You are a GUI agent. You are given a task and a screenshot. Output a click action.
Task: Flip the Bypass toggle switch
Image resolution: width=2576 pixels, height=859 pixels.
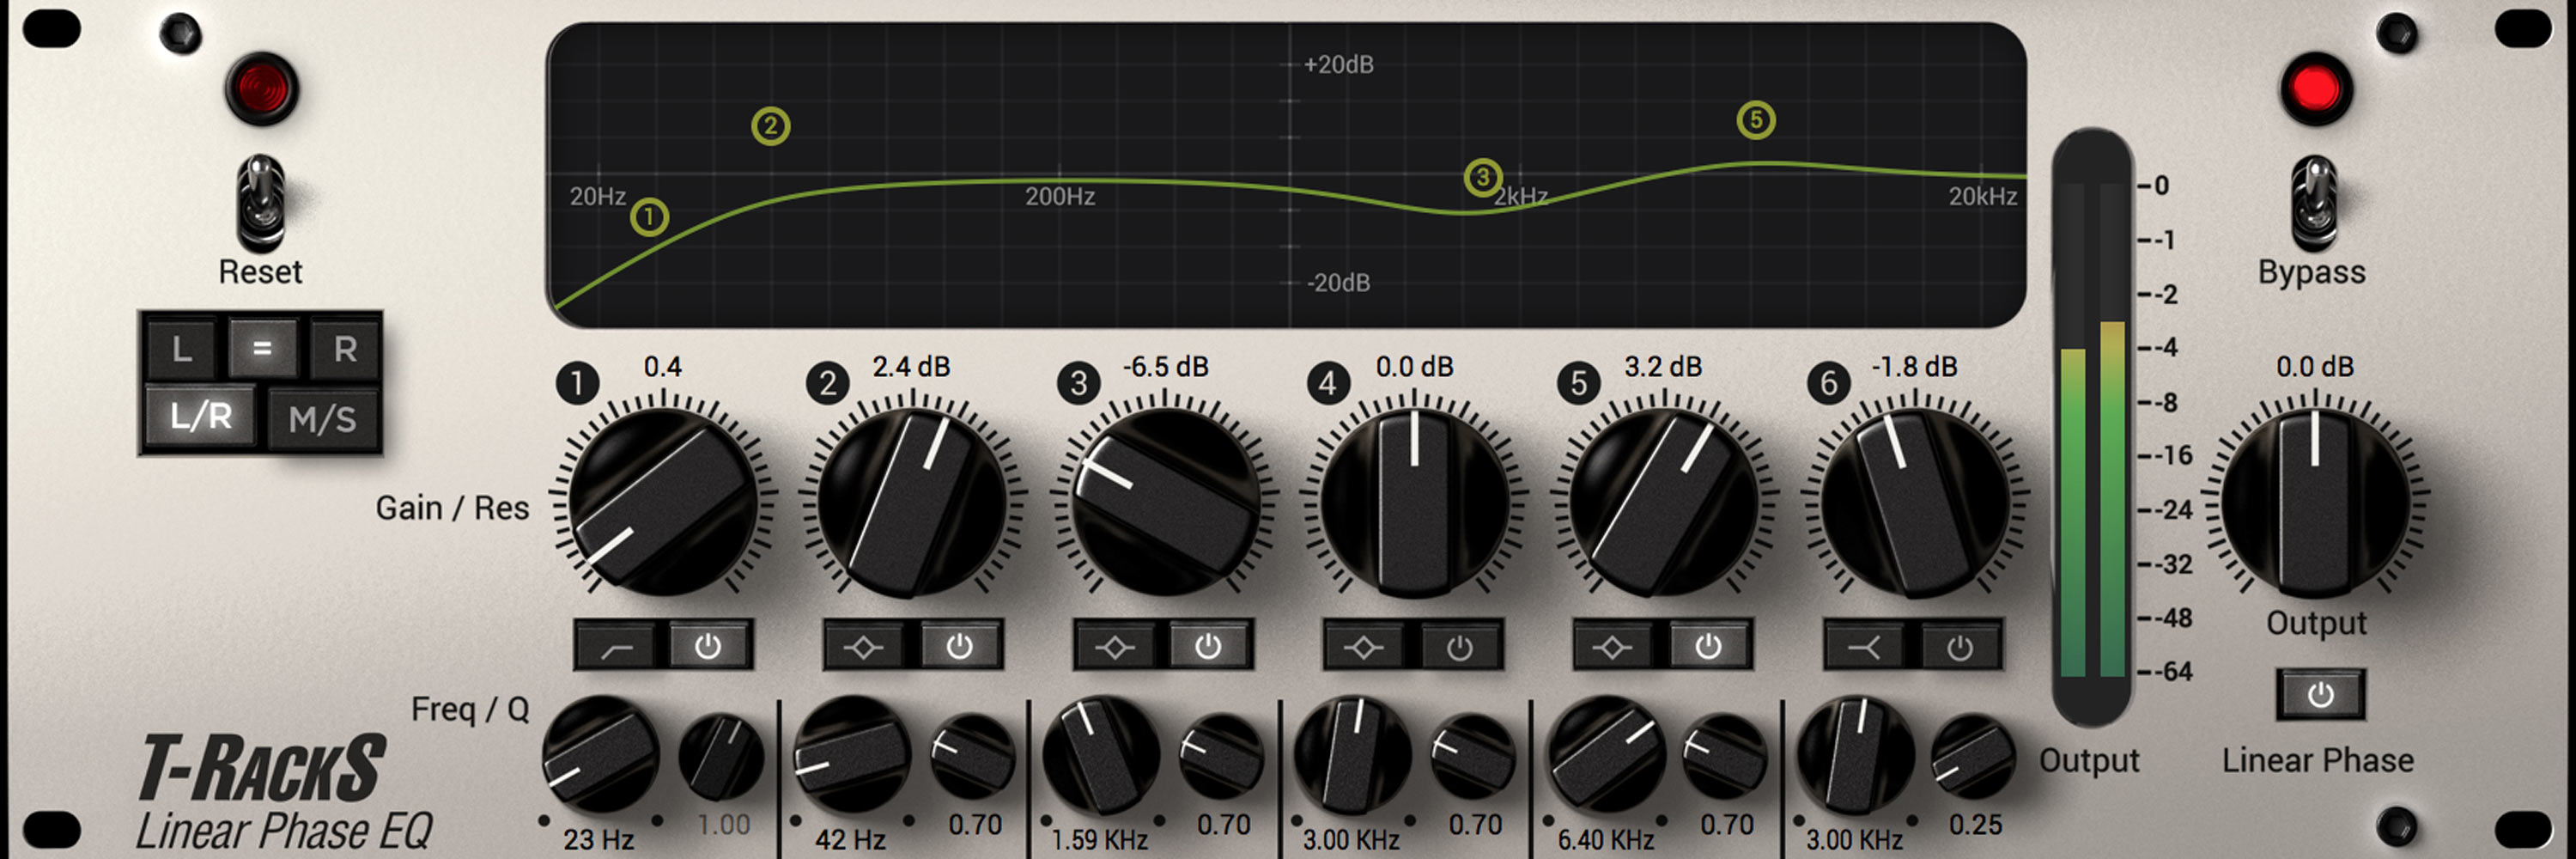[2313, 203]
